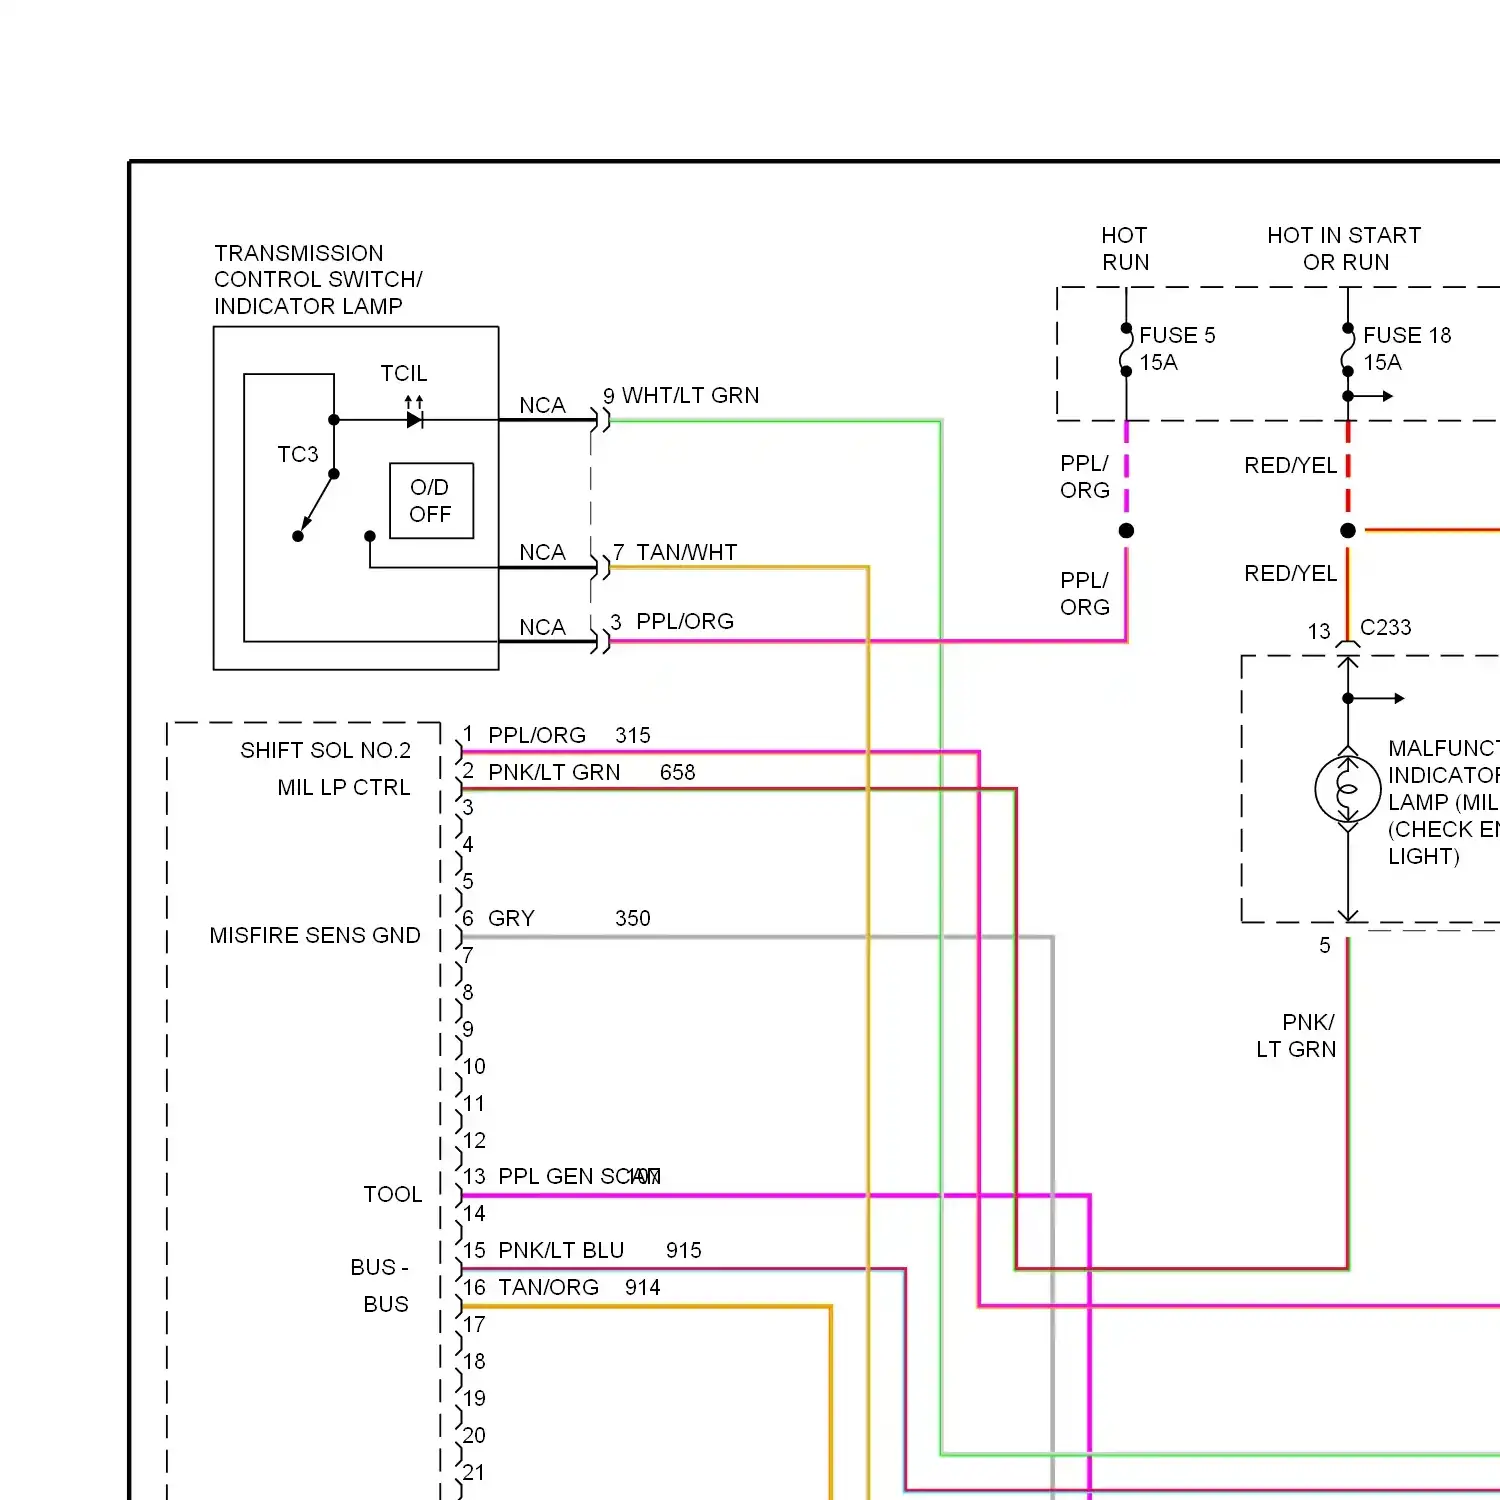1500x1500 pixels.
Task: Click pin number 10 on the connector
Action: 474,1066
